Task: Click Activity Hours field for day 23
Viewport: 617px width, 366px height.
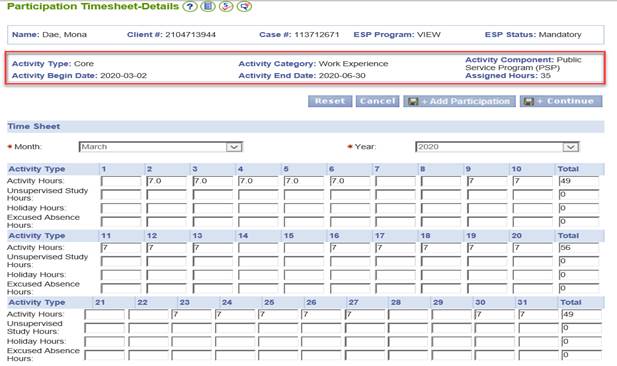Action: tap(192, 315)
